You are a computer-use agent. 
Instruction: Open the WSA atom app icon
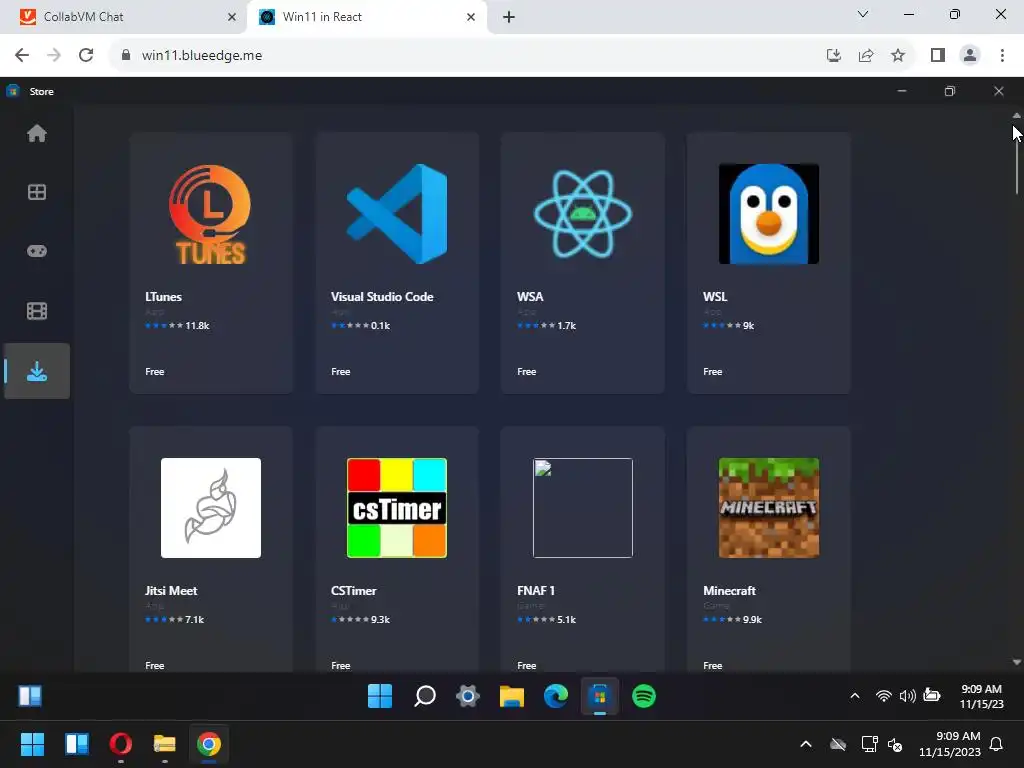(x=583, y=214)
